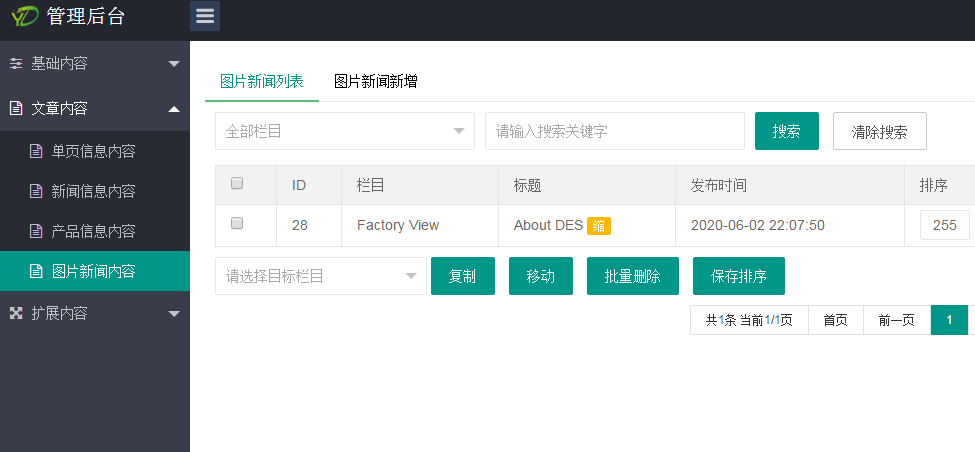Collapse the 文章内容 menu arrow
This screenshot has height=452, width=975.
(x=174, y=109)
